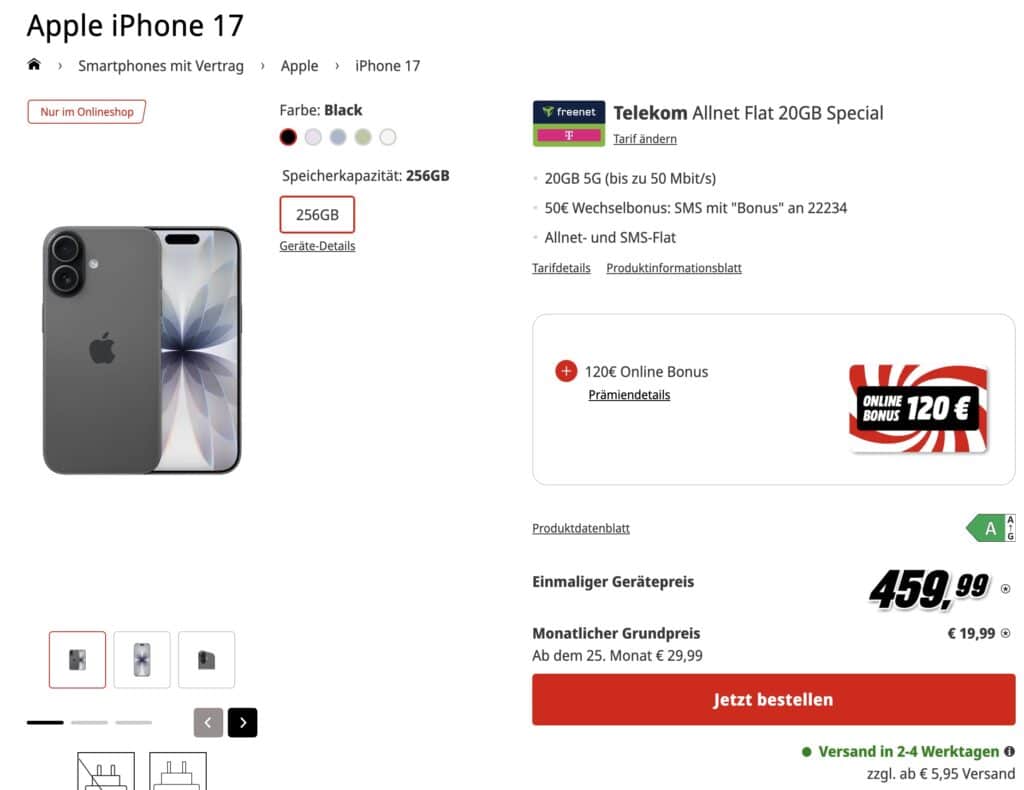Open Smartphones mit Vertrag breadcrumb
The height and width of the screenshot is (790, 1024).
coord(161,66)
